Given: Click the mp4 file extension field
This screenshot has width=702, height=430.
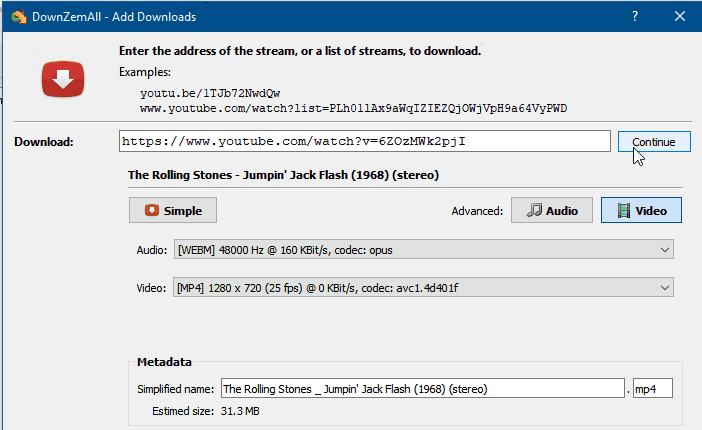Looking at the screenshot, I should point(652,388).
